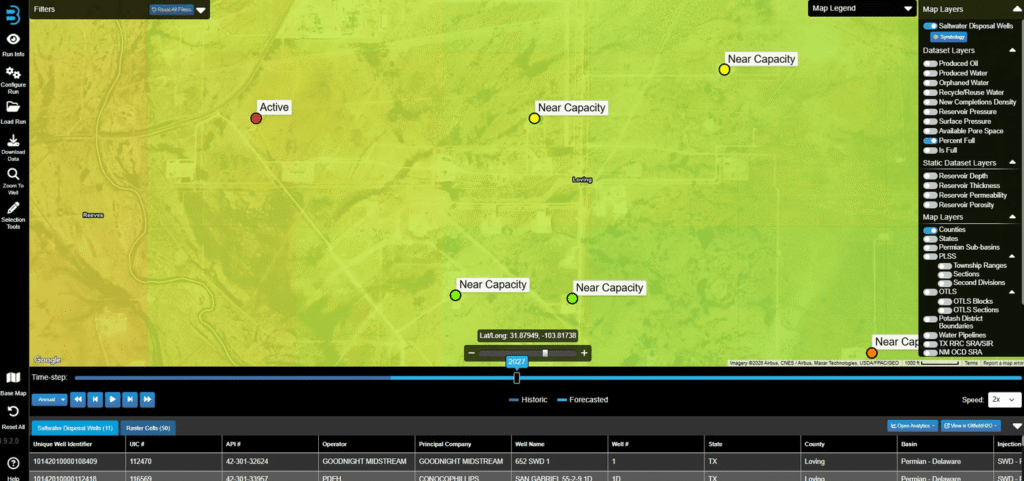The image size is (1024, 481).
Task: Open Load Run folder icon
Action: coord(14,107)
